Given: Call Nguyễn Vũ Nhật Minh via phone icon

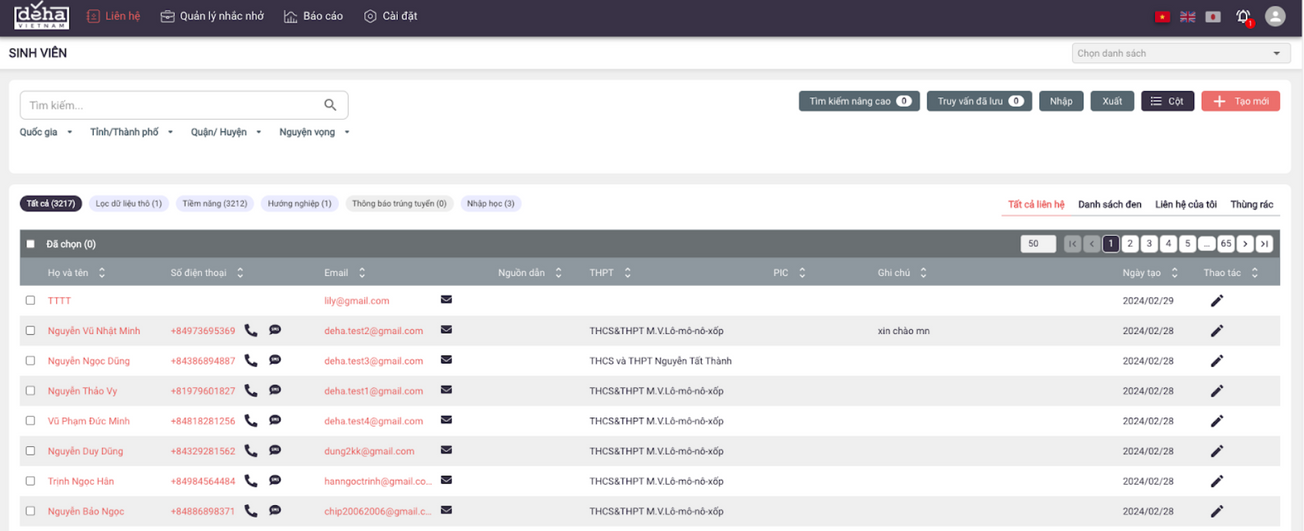Looking at the screenshot, I should pyautogui.click(x=251, y=331).
